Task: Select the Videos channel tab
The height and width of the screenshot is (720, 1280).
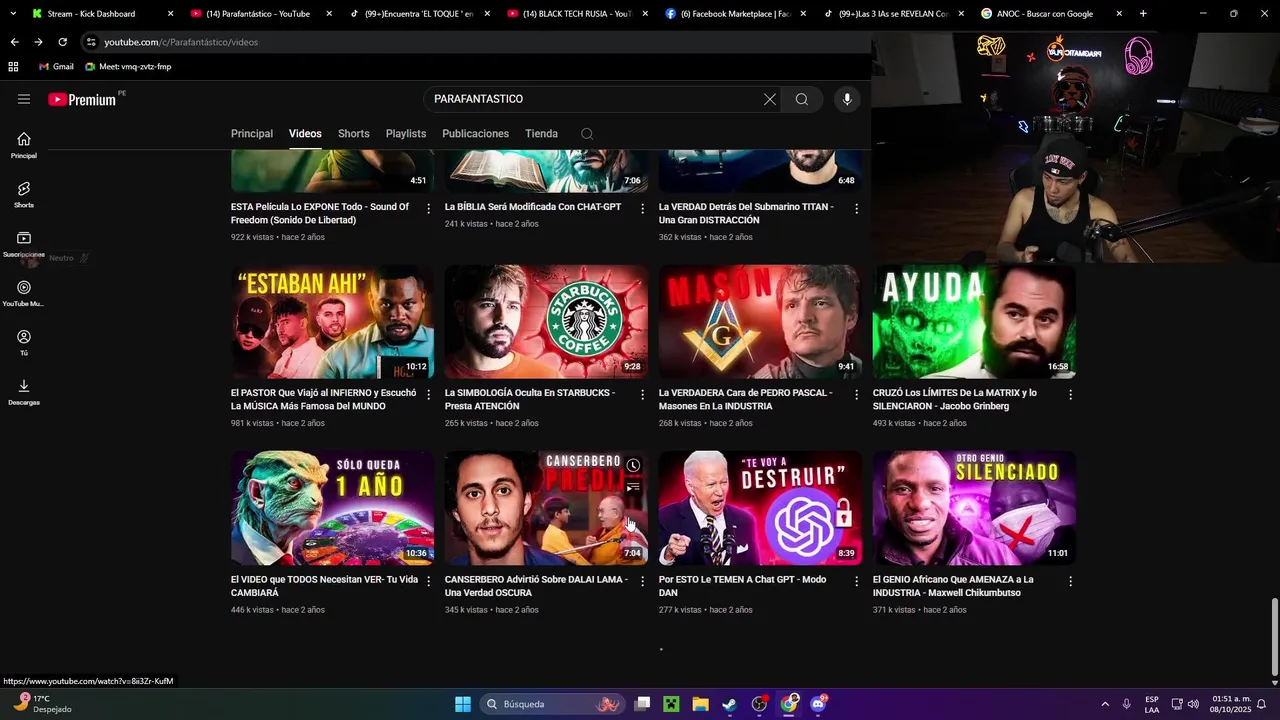Action: (305, 134)
